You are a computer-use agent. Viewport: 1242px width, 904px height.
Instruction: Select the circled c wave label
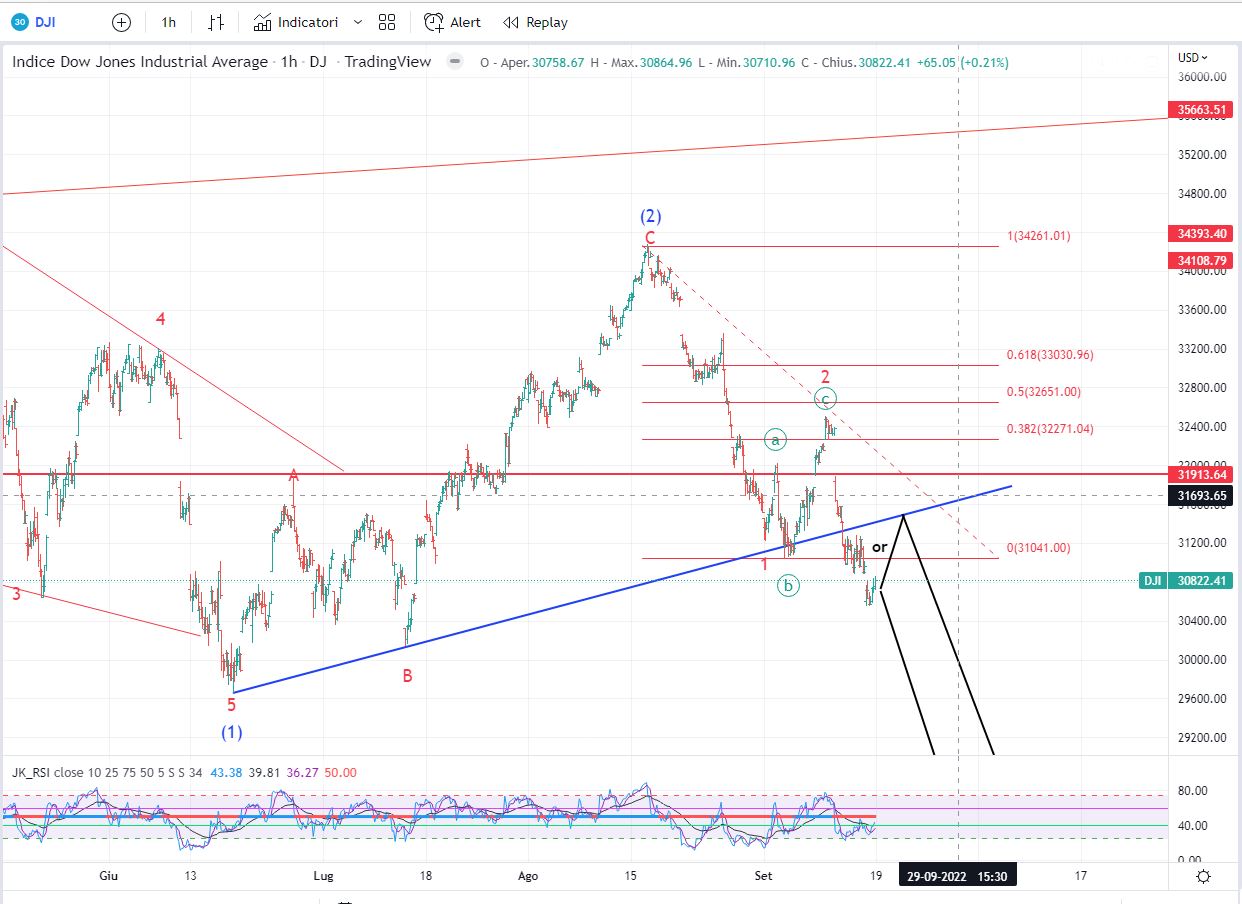tap(825, 399)
